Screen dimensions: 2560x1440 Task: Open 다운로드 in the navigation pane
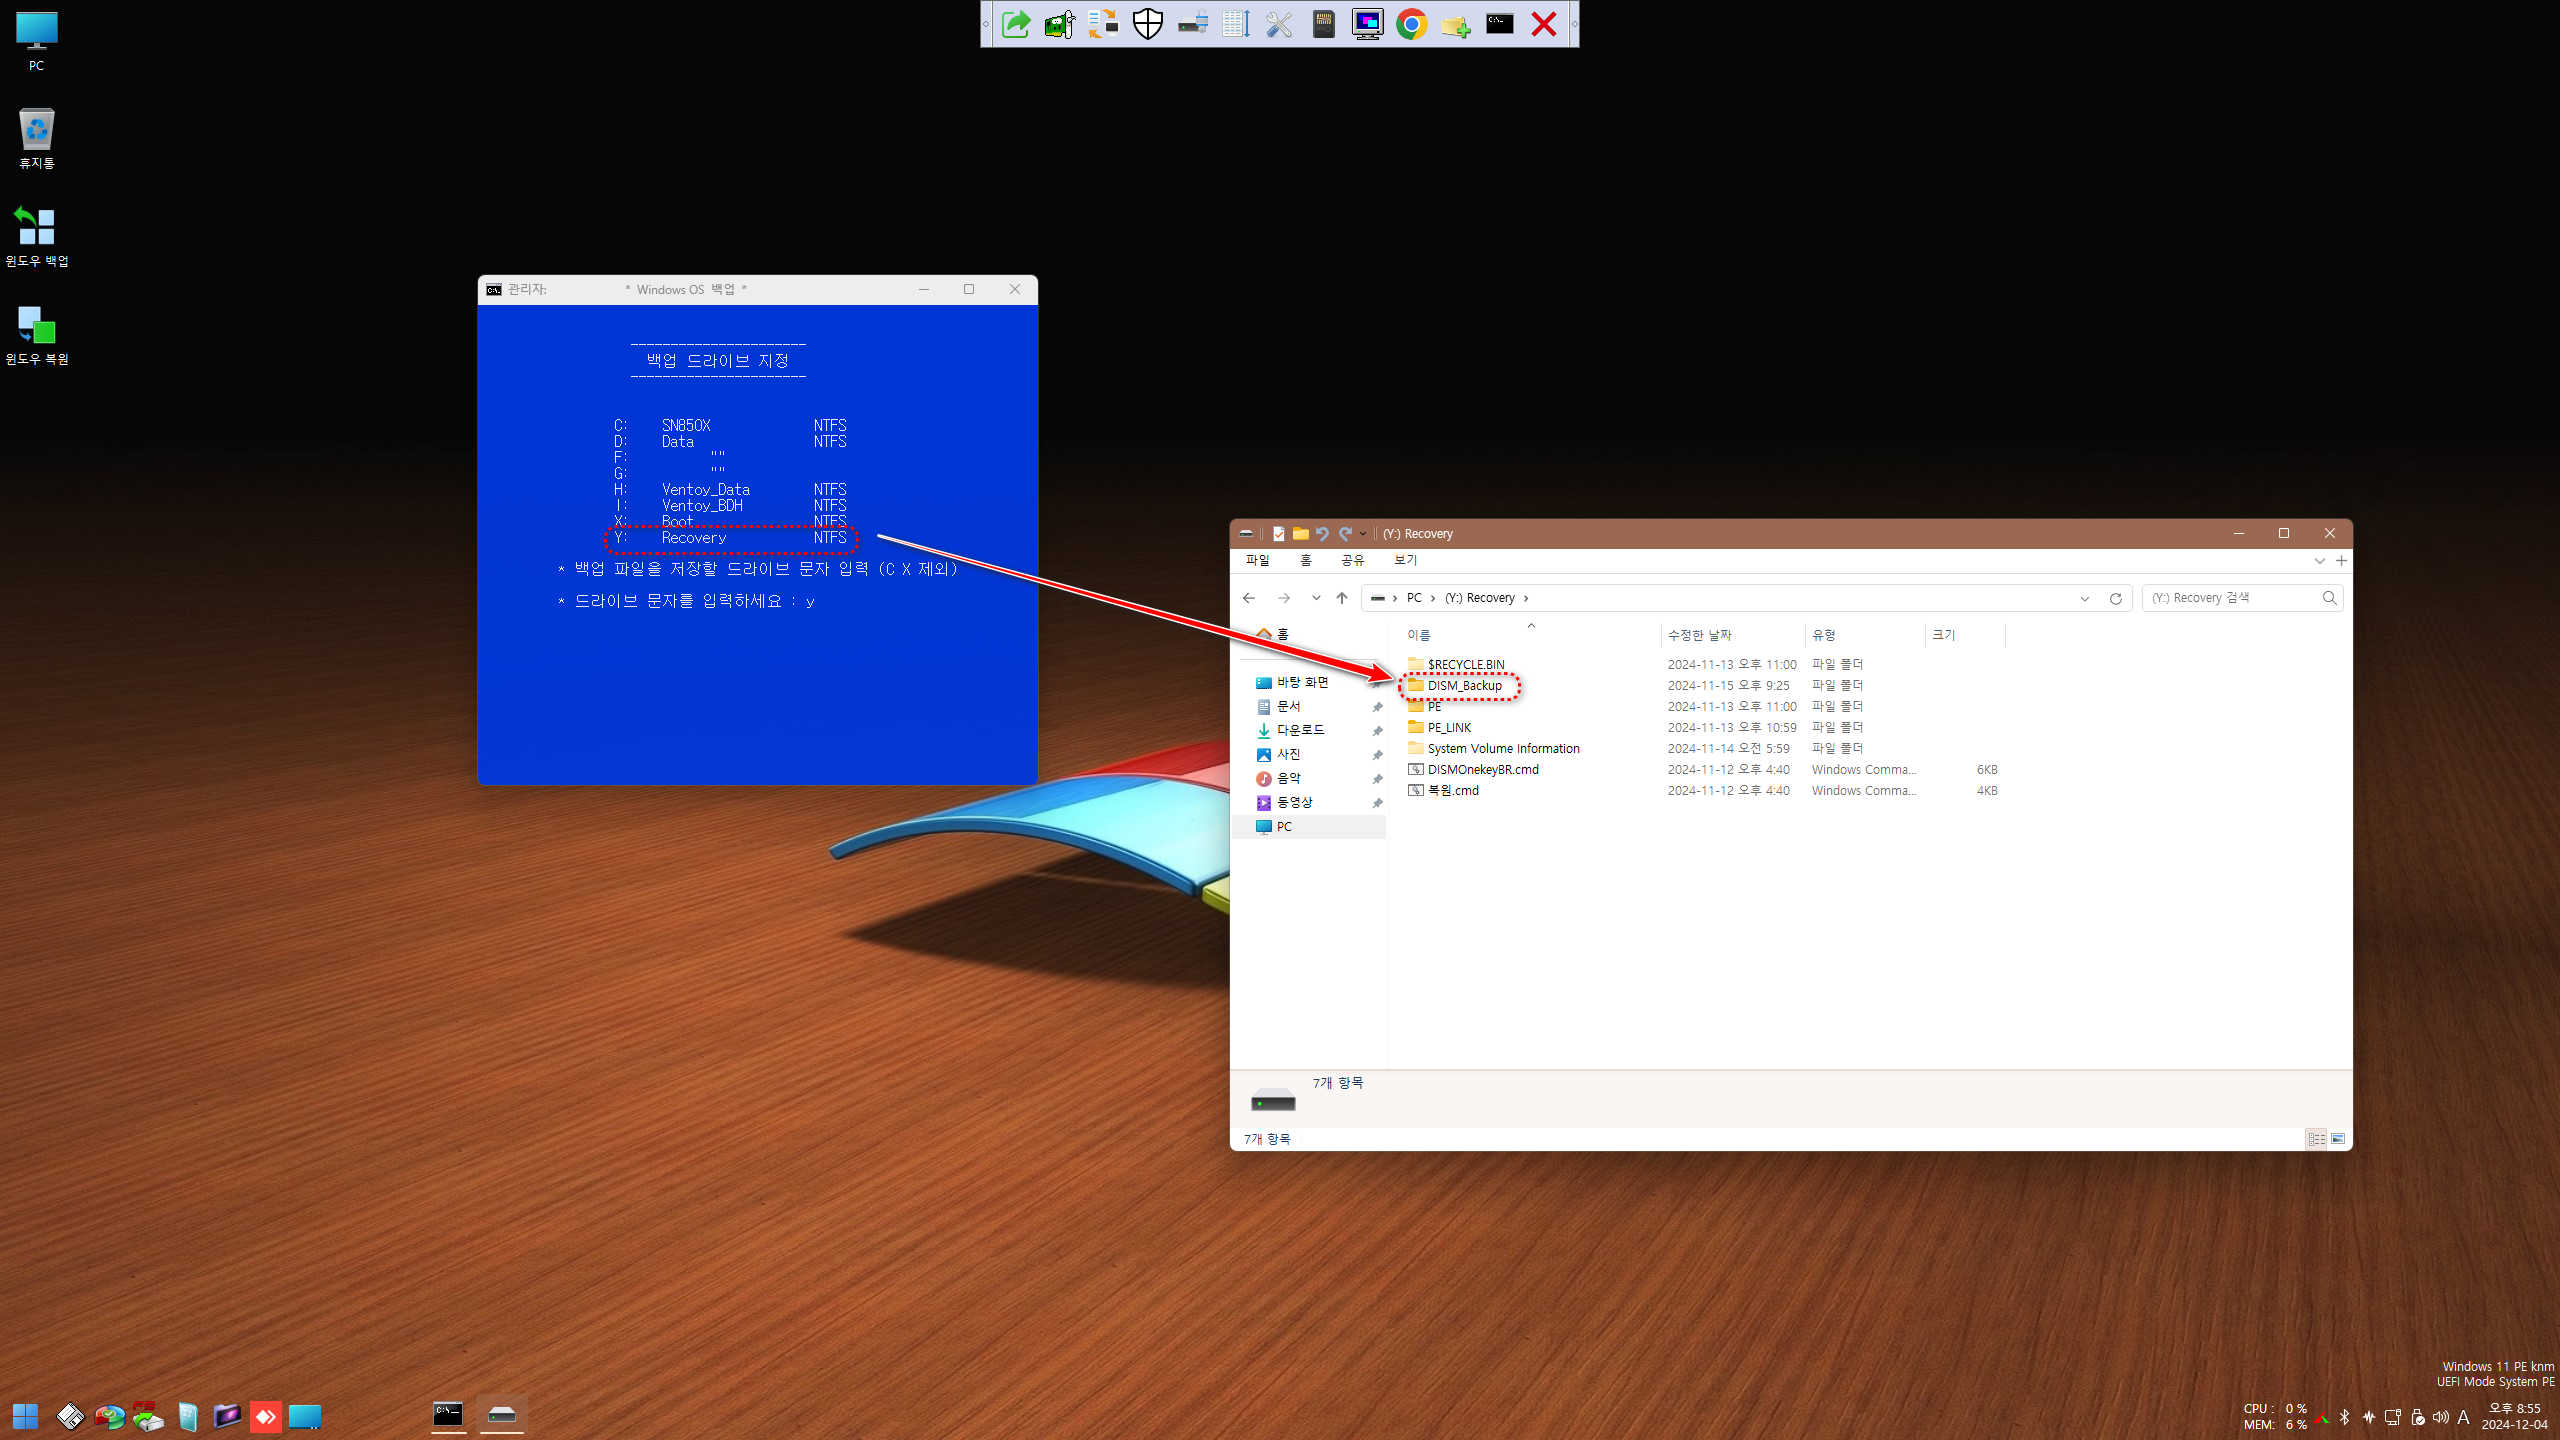[x=1300, y=730]
